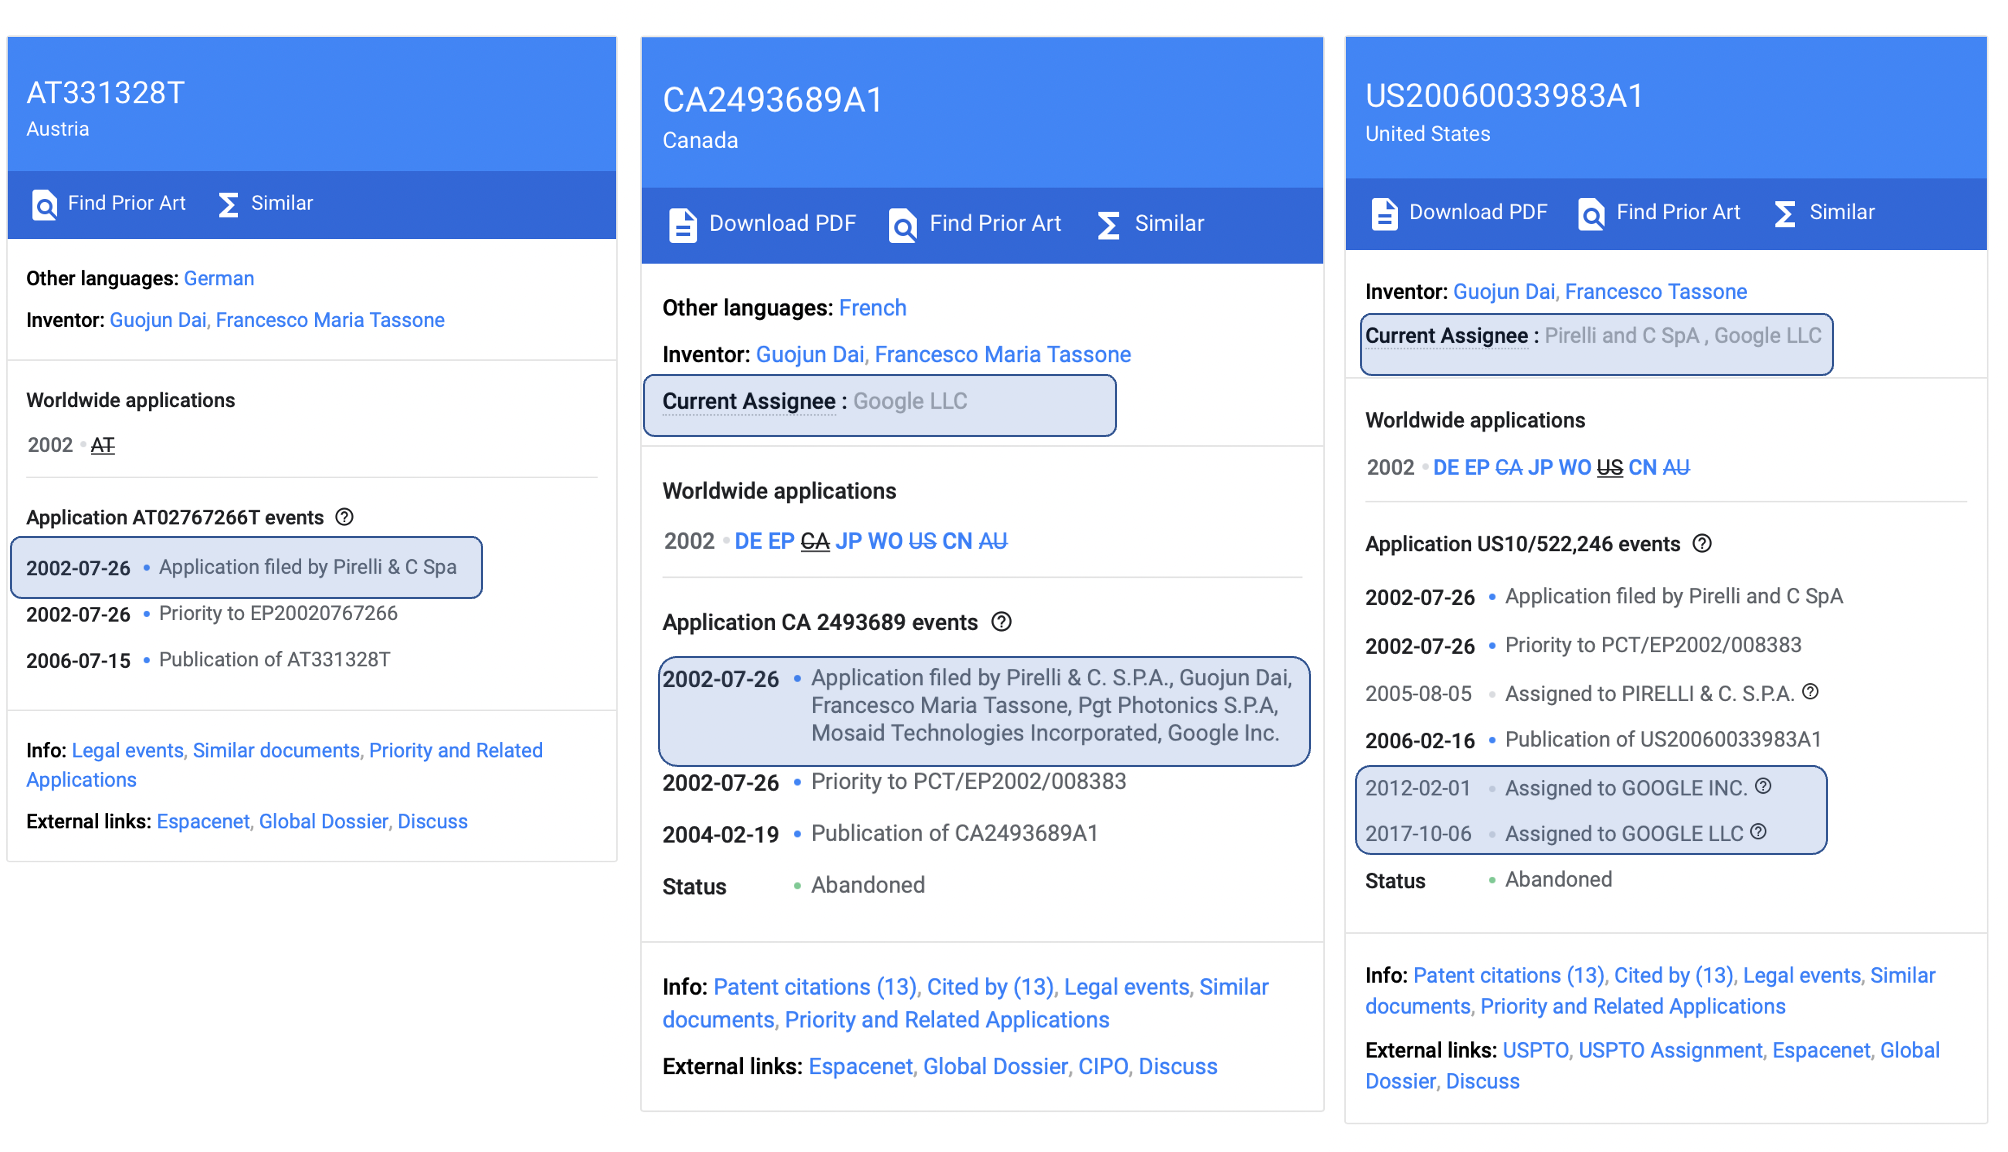
Task: Click Download PDF icon for Canadian patent
Action: point(683,225)
